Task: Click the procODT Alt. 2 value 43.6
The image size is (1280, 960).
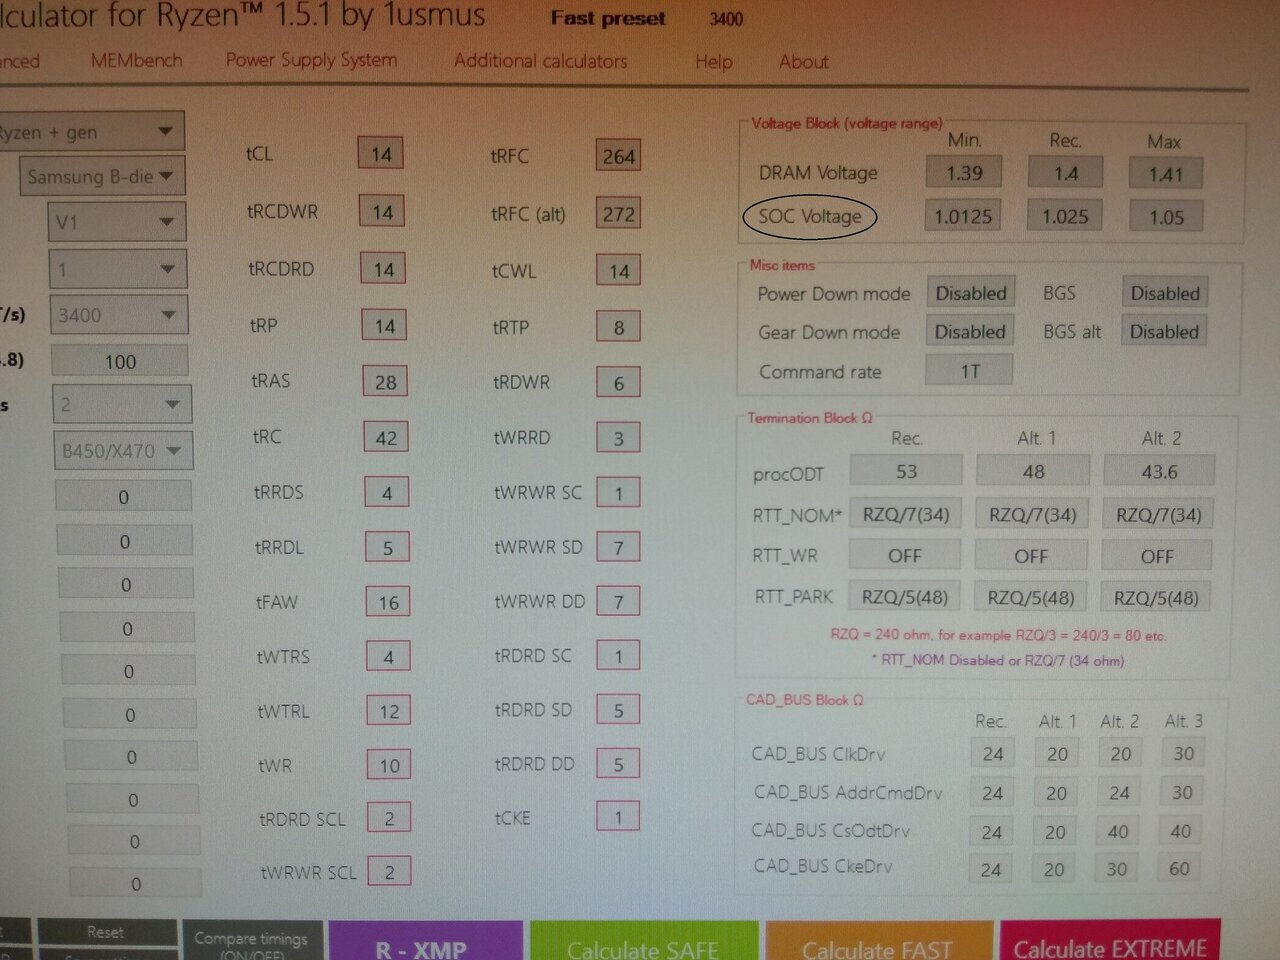Action: 1159,471
